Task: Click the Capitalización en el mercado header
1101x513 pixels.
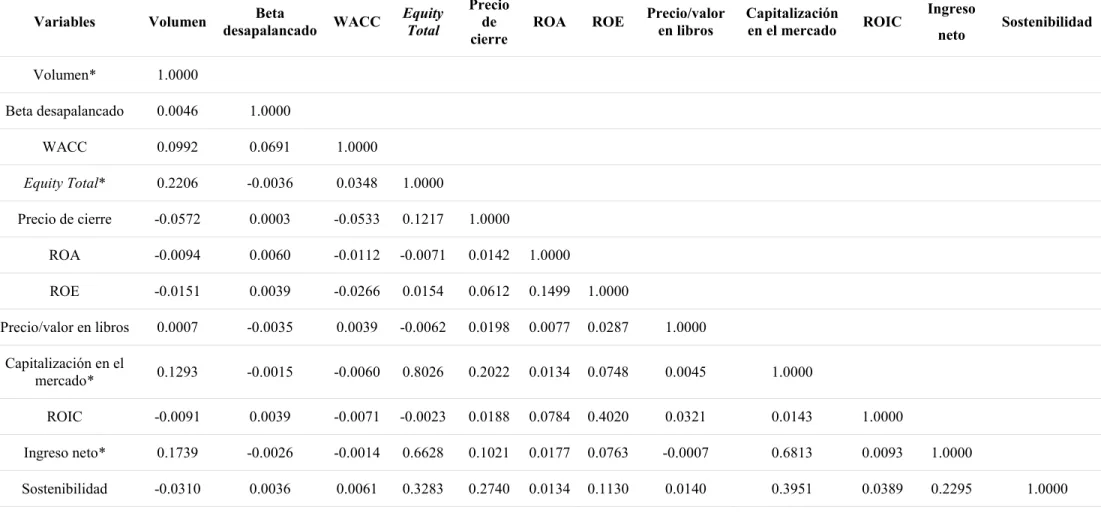Action: 793,22
